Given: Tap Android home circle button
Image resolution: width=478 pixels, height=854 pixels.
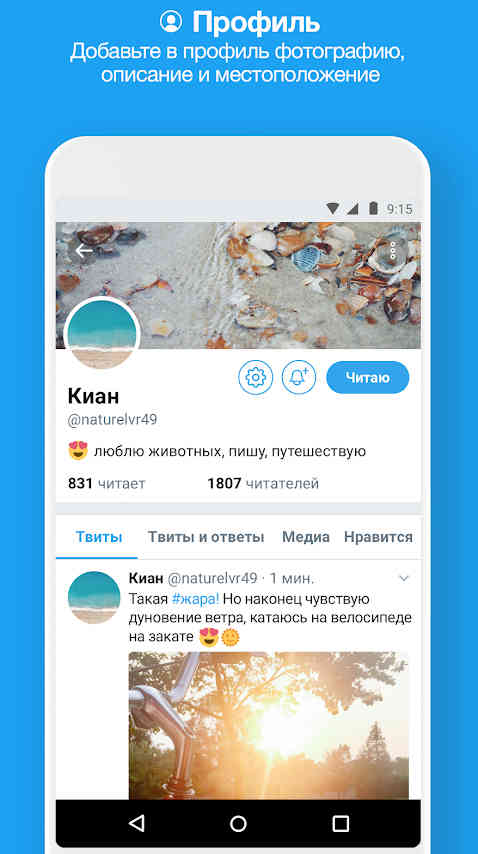Looking at the screenshot, I should point(238,823).
